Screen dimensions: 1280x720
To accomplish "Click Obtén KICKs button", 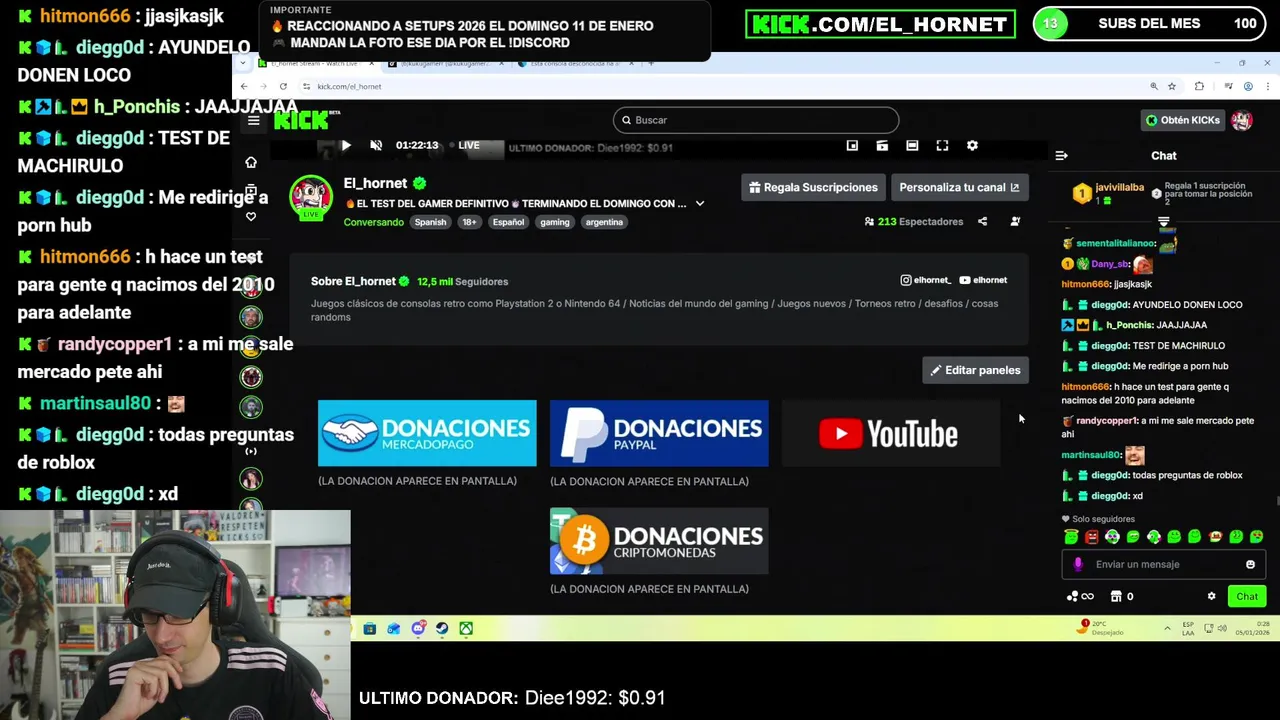I will (1183, 120).
